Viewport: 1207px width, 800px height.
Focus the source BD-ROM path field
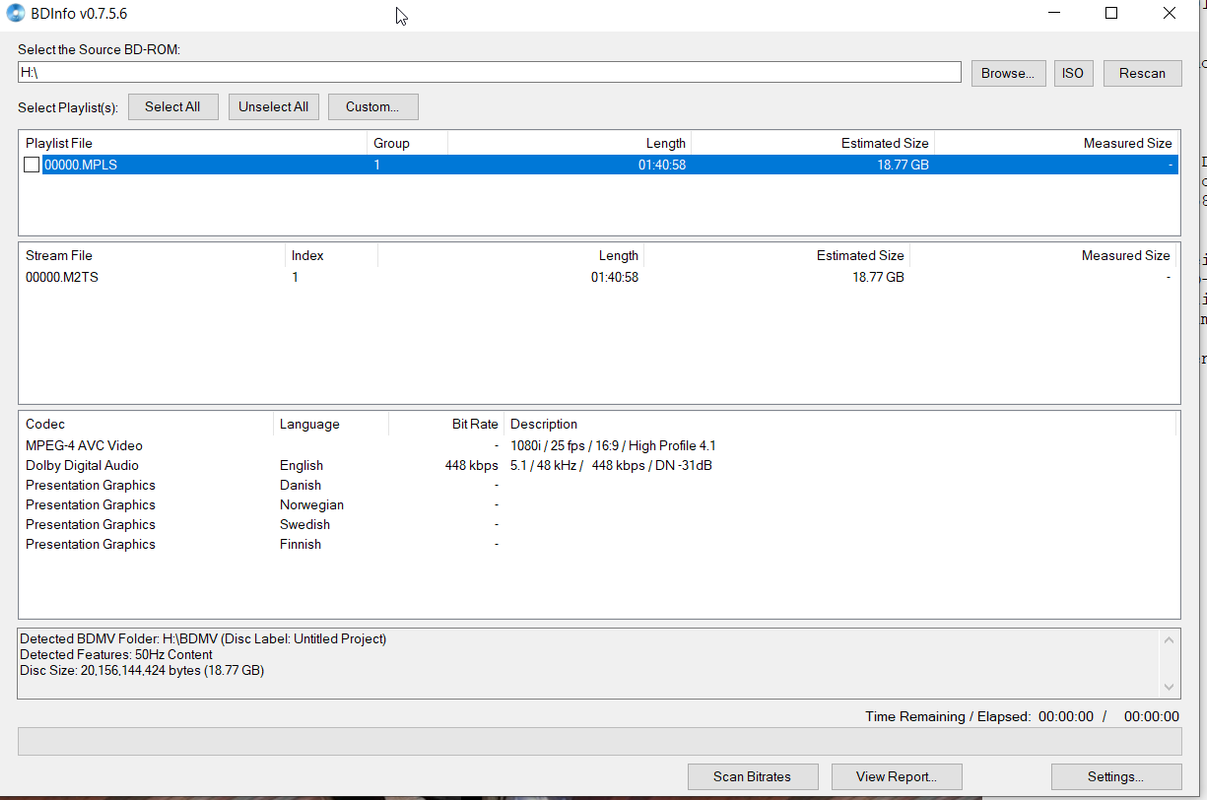[x=489, y=73]
